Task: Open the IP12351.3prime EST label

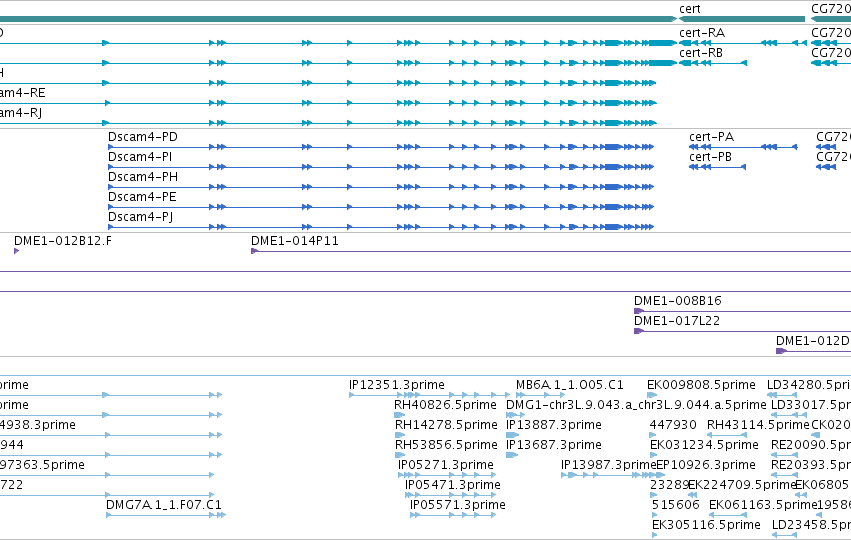Action: (x=397, y=385)
